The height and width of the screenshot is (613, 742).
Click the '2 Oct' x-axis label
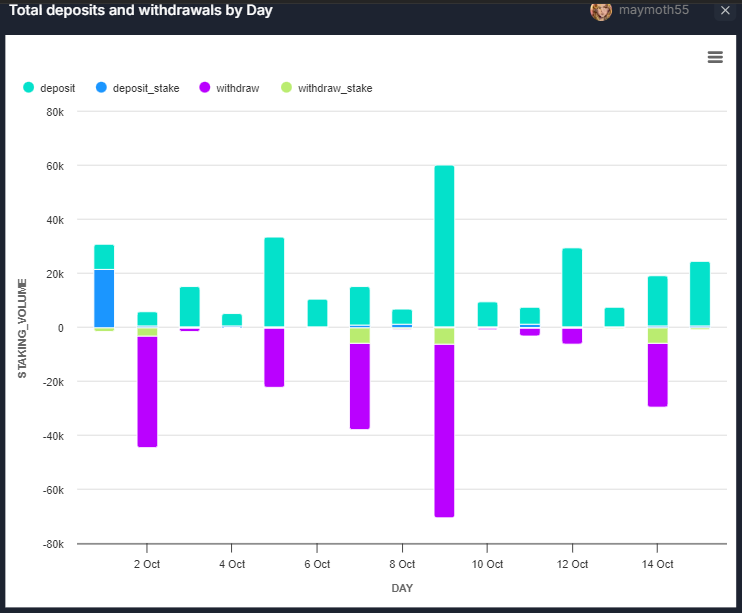coord(147,564)
